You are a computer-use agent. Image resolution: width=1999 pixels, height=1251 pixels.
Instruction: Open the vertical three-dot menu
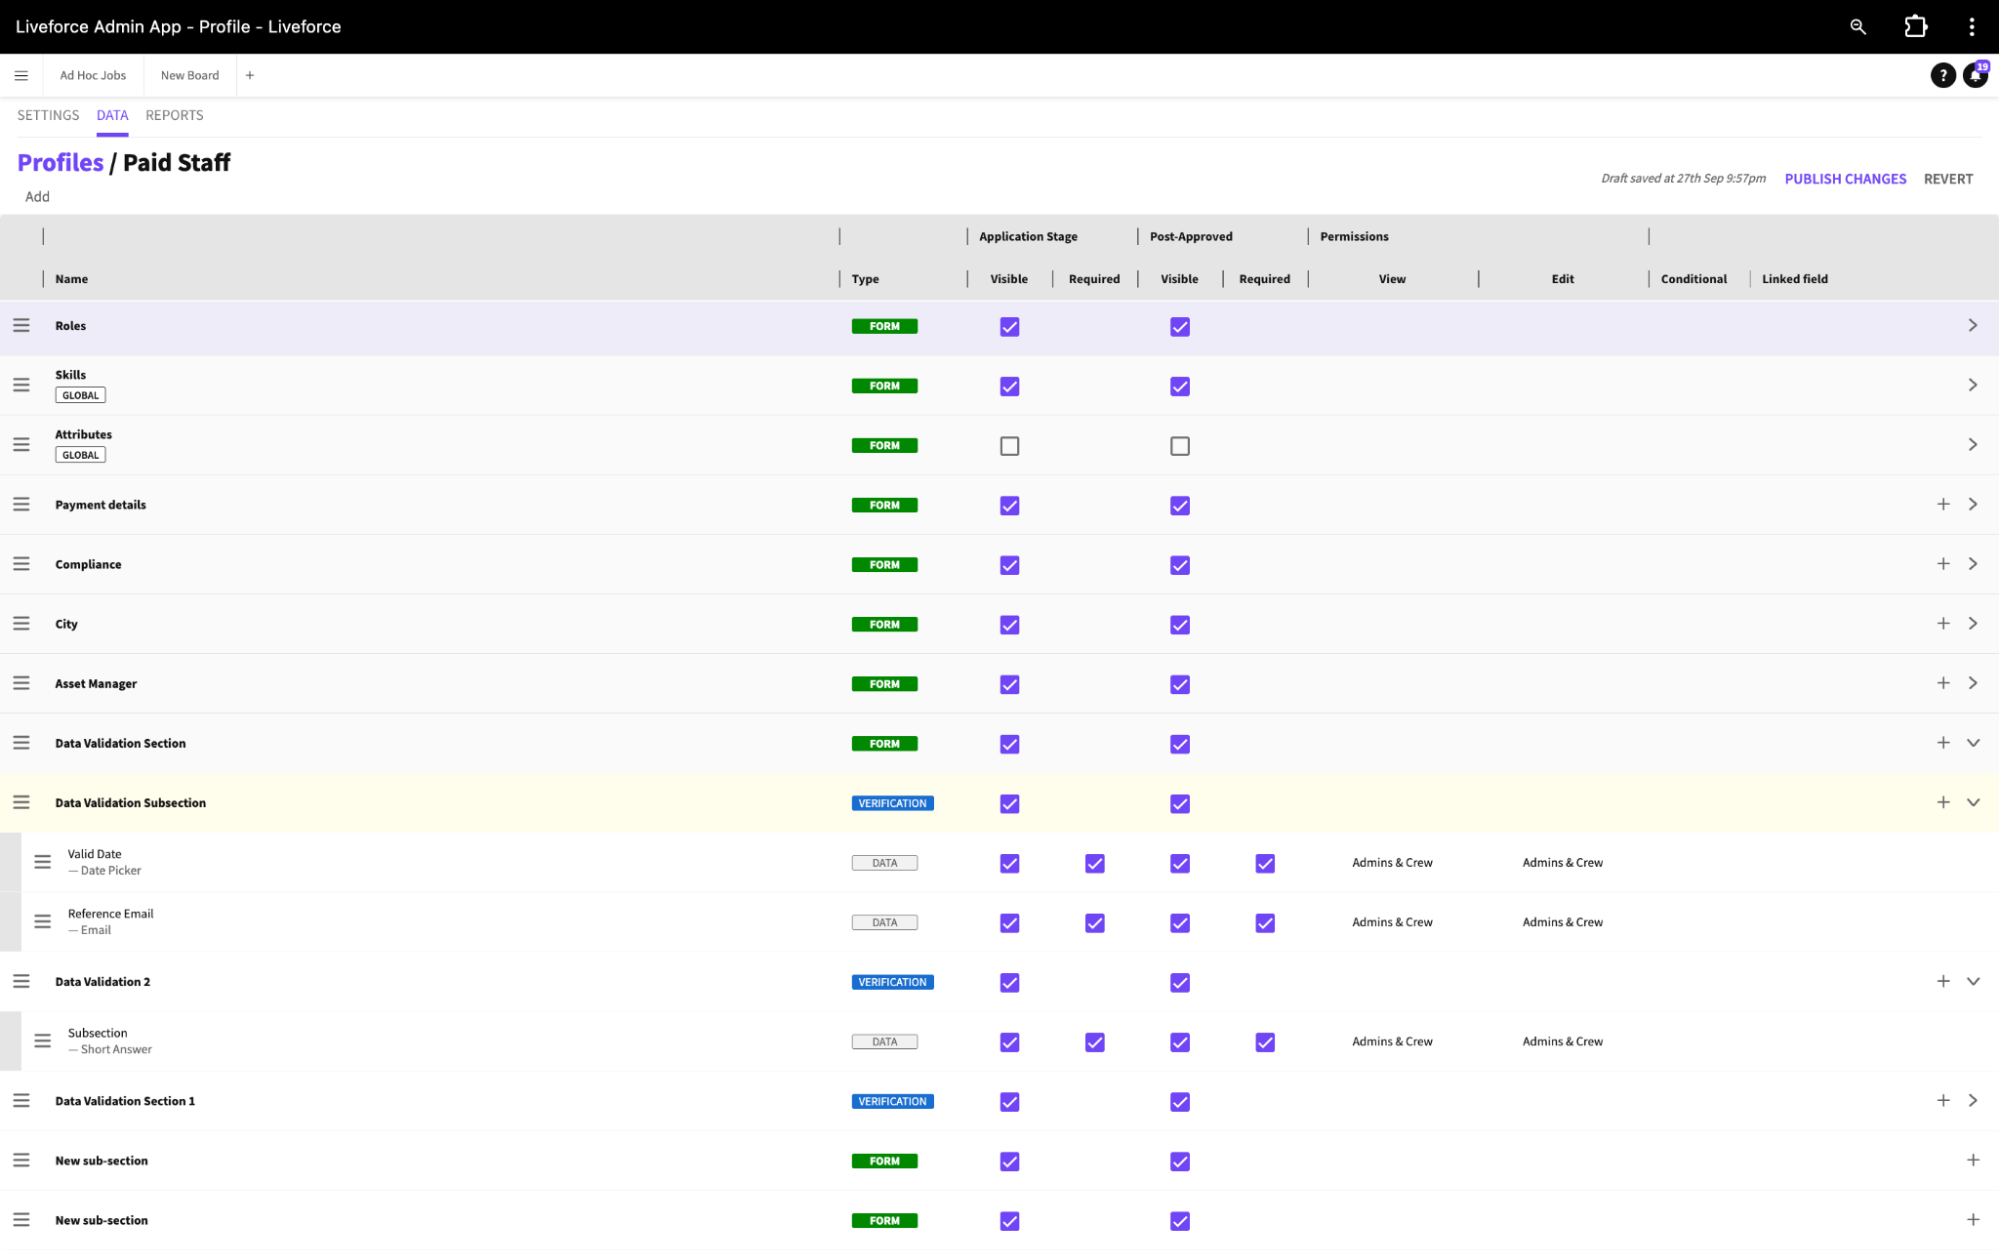point(1971,27)
